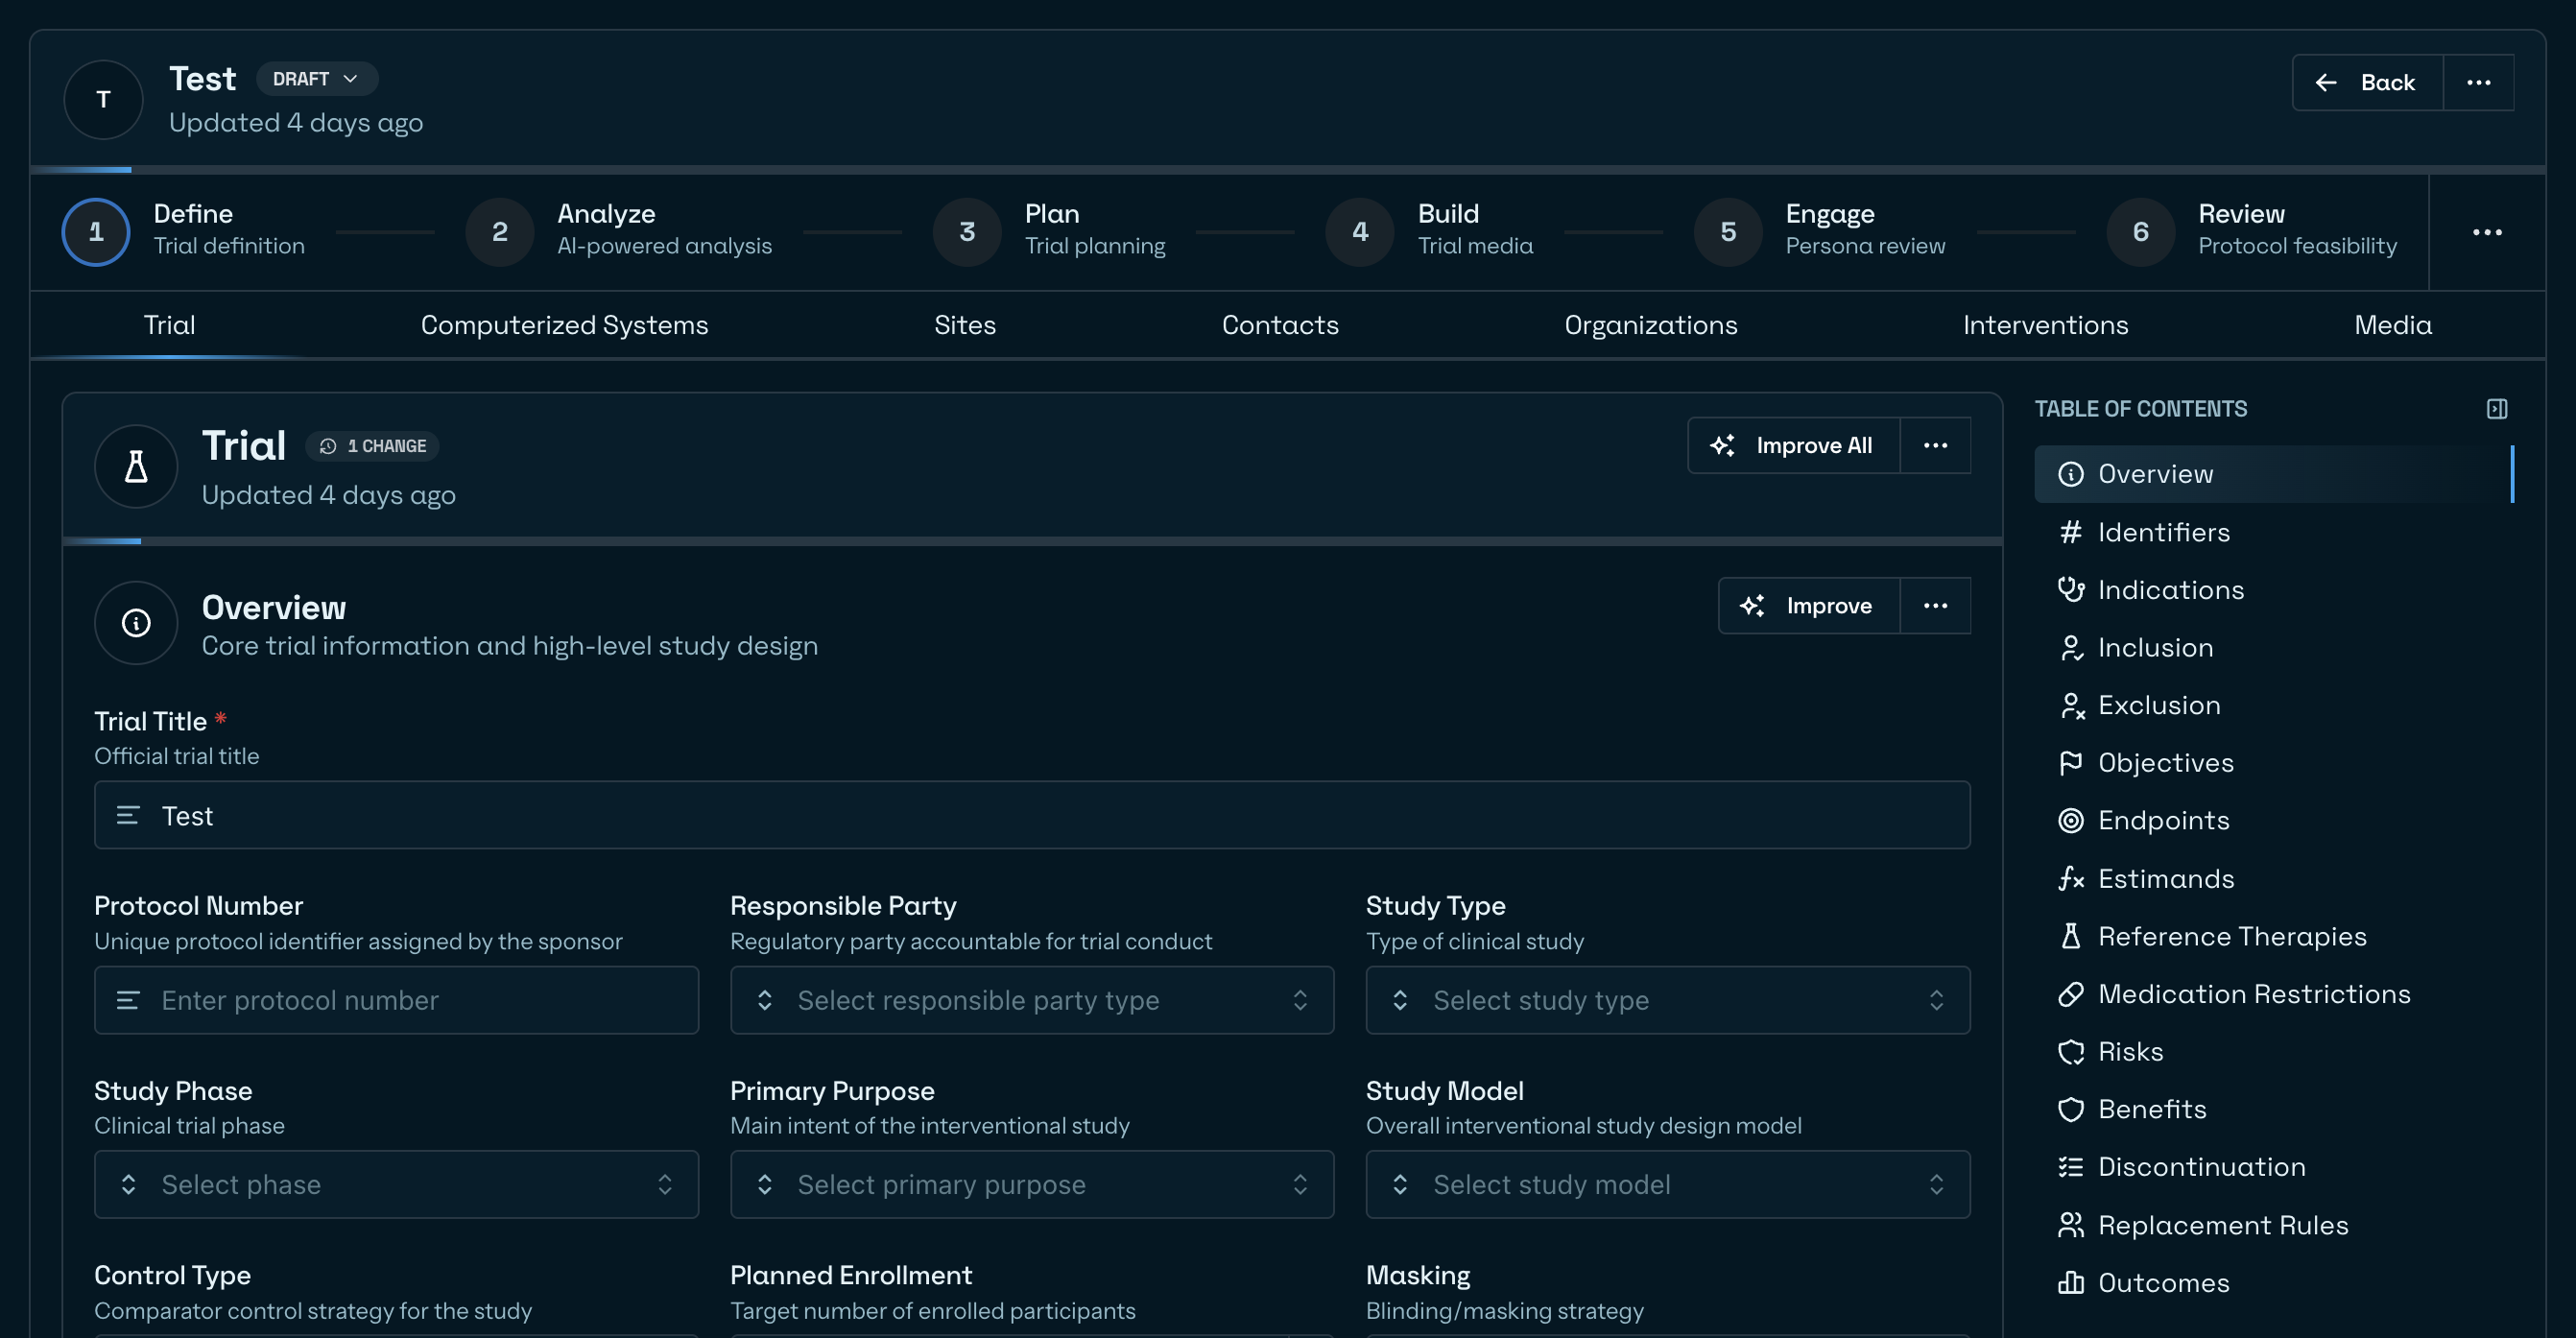Click the Benefits shield icon
Screen dimensions: 2576x1338
2070,1109
